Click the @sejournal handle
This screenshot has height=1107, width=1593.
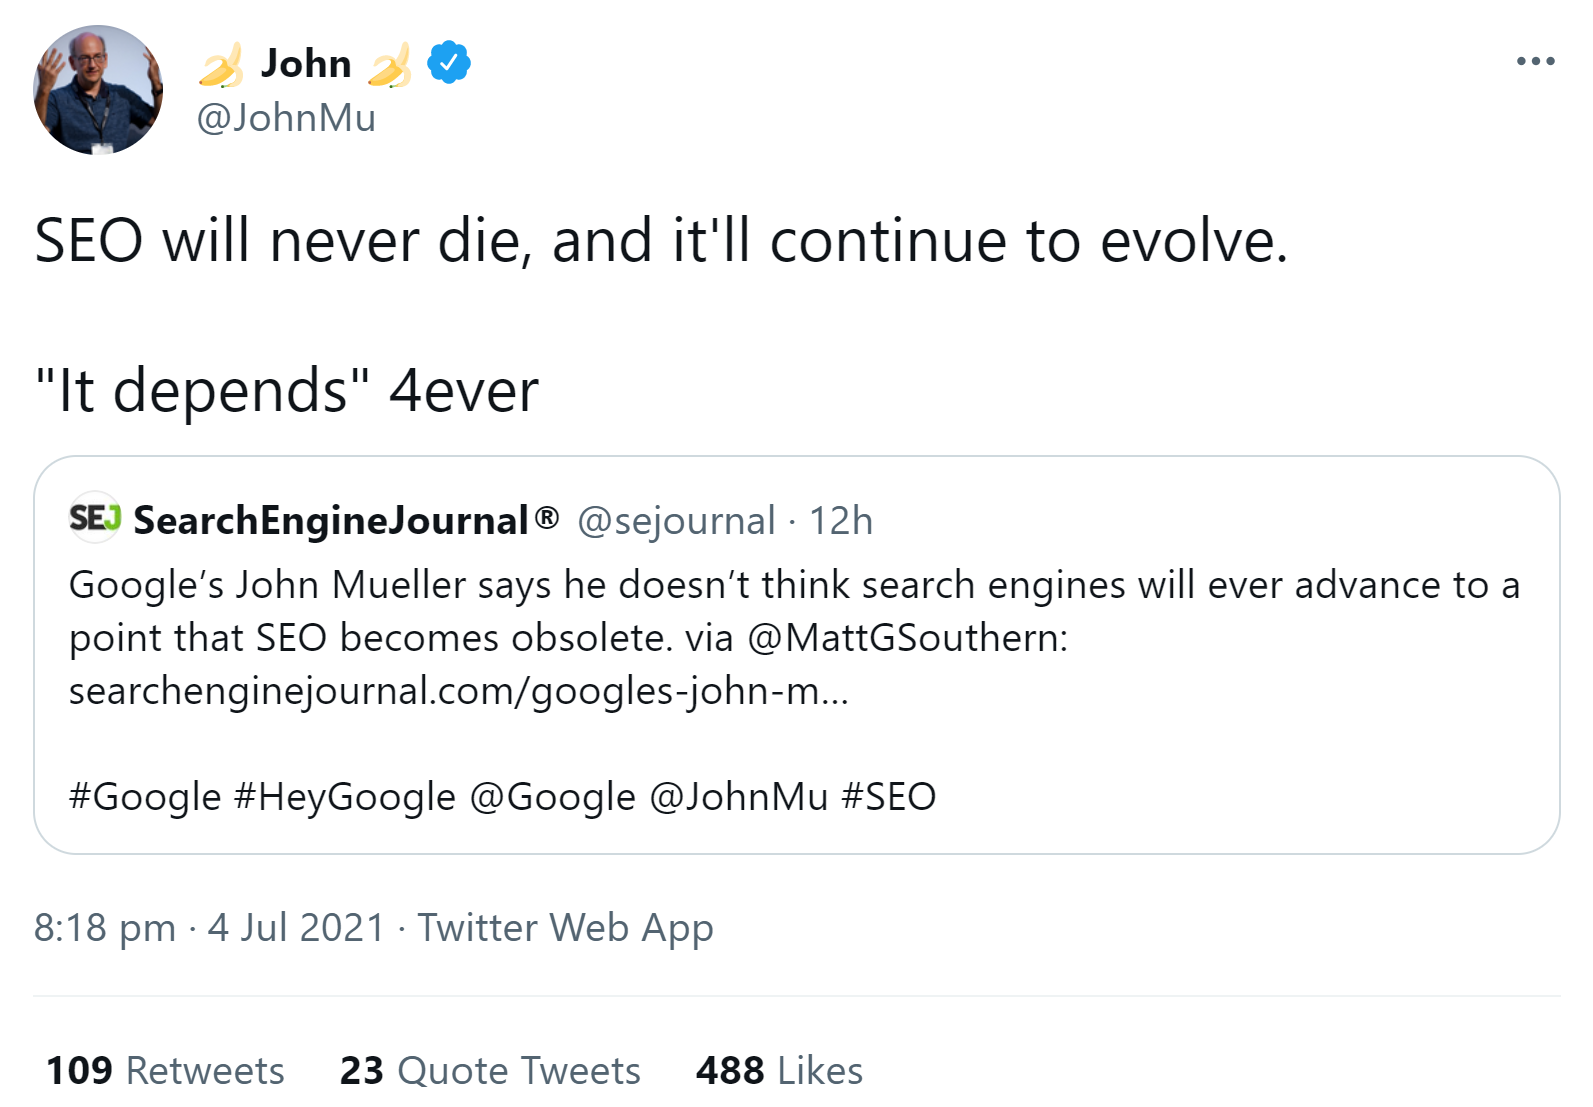tap(672, 521)
